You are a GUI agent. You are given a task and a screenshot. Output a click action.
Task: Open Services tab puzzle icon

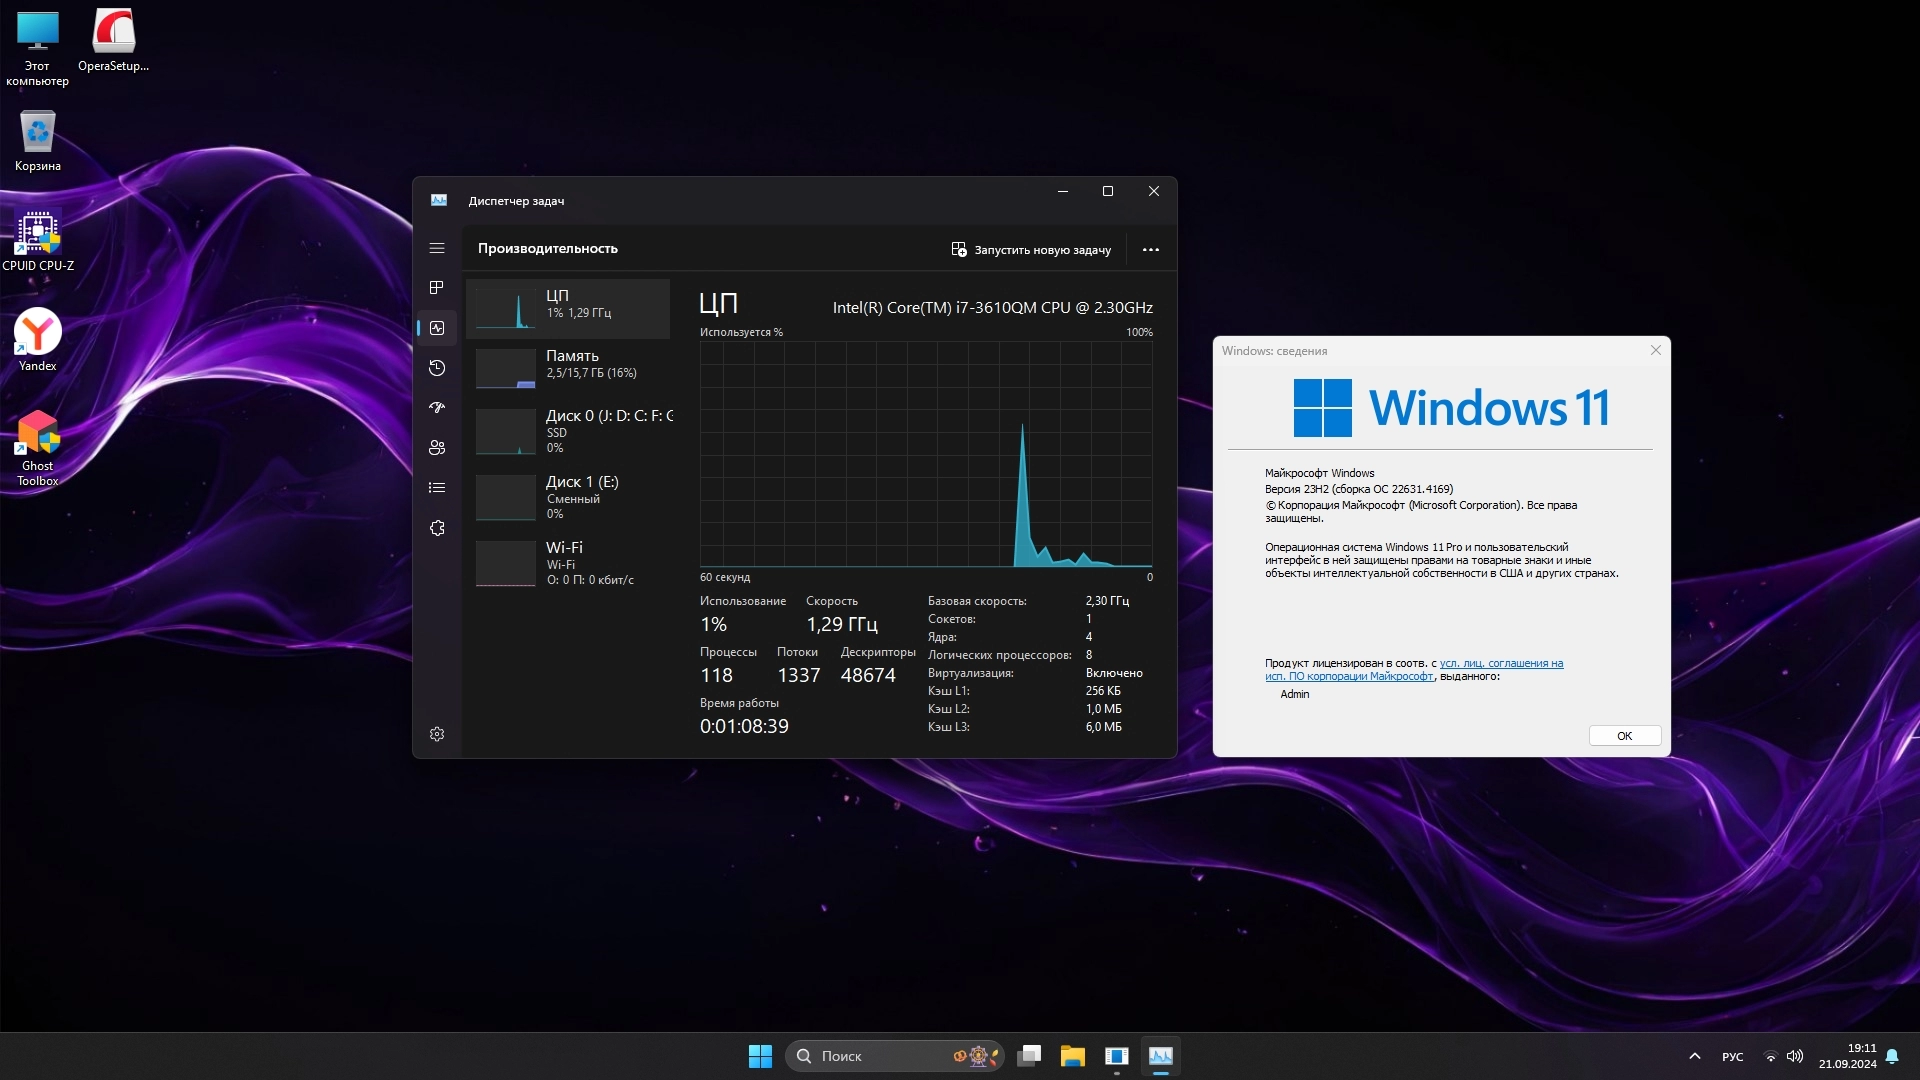pos(436,528)
